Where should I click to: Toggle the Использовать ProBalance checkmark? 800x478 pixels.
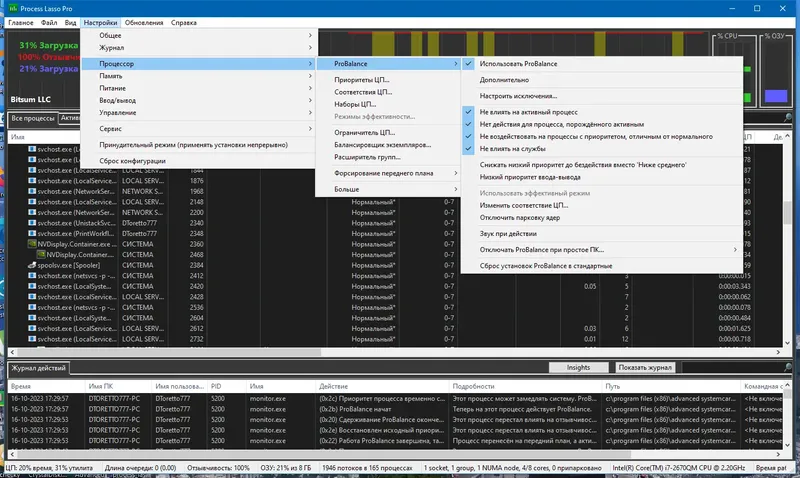468,64
